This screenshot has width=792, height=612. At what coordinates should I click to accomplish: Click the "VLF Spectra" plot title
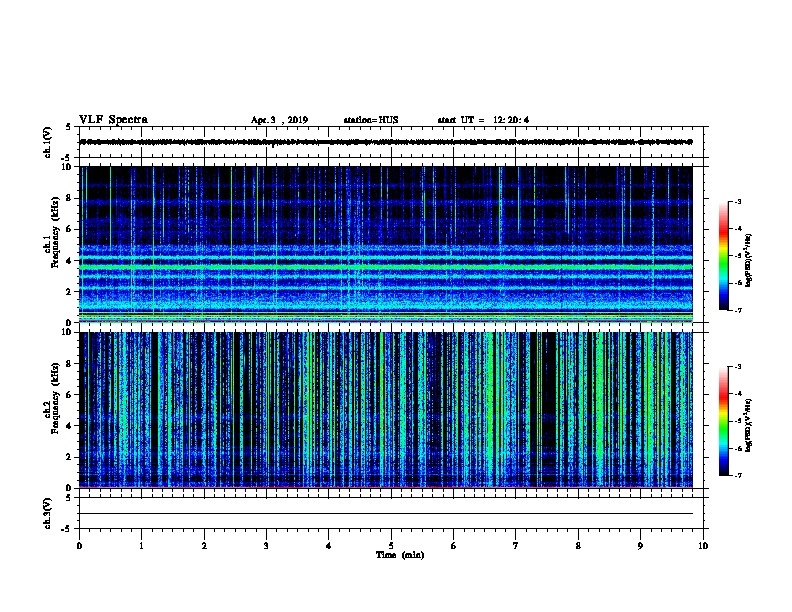point(113,120)
